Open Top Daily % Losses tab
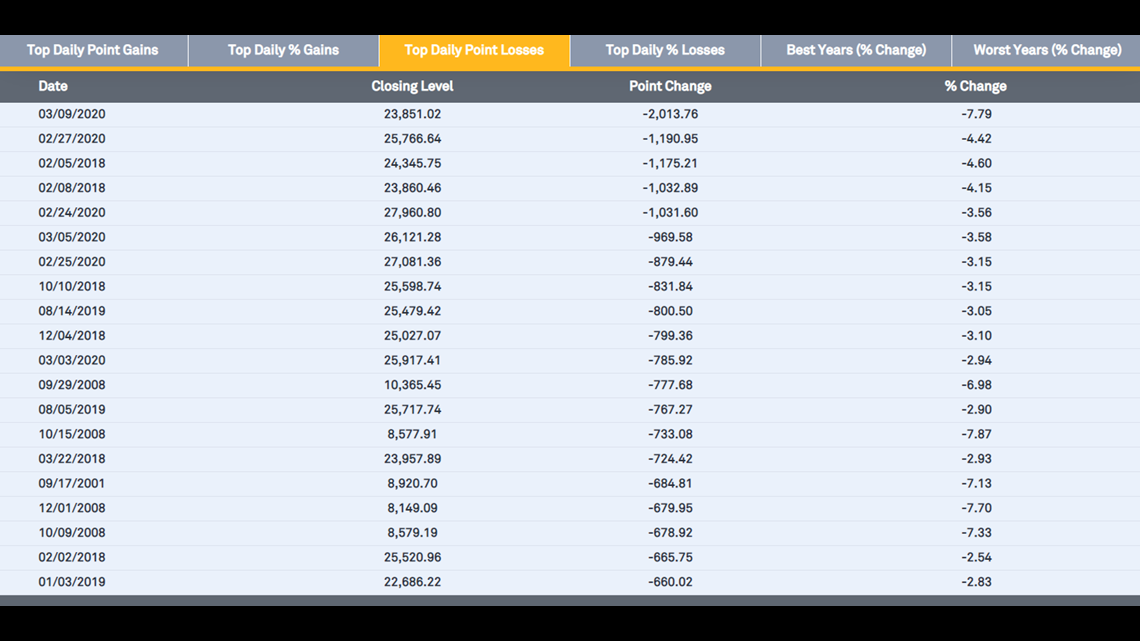The width and height of the screenshot is (1140, 641). [665, 50]
